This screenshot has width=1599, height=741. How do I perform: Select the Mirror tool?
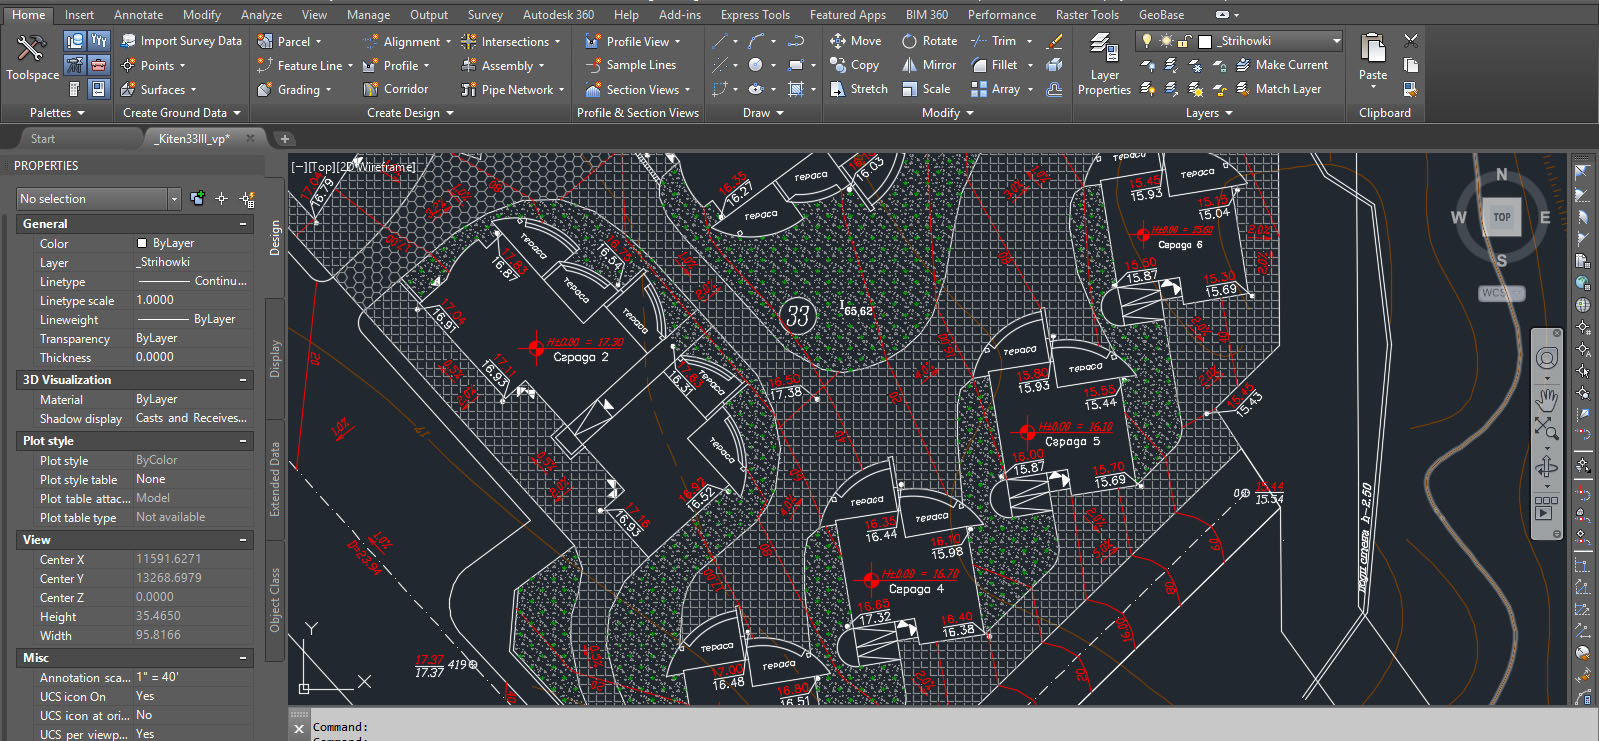pyautogui.click(x=929, y=65)
